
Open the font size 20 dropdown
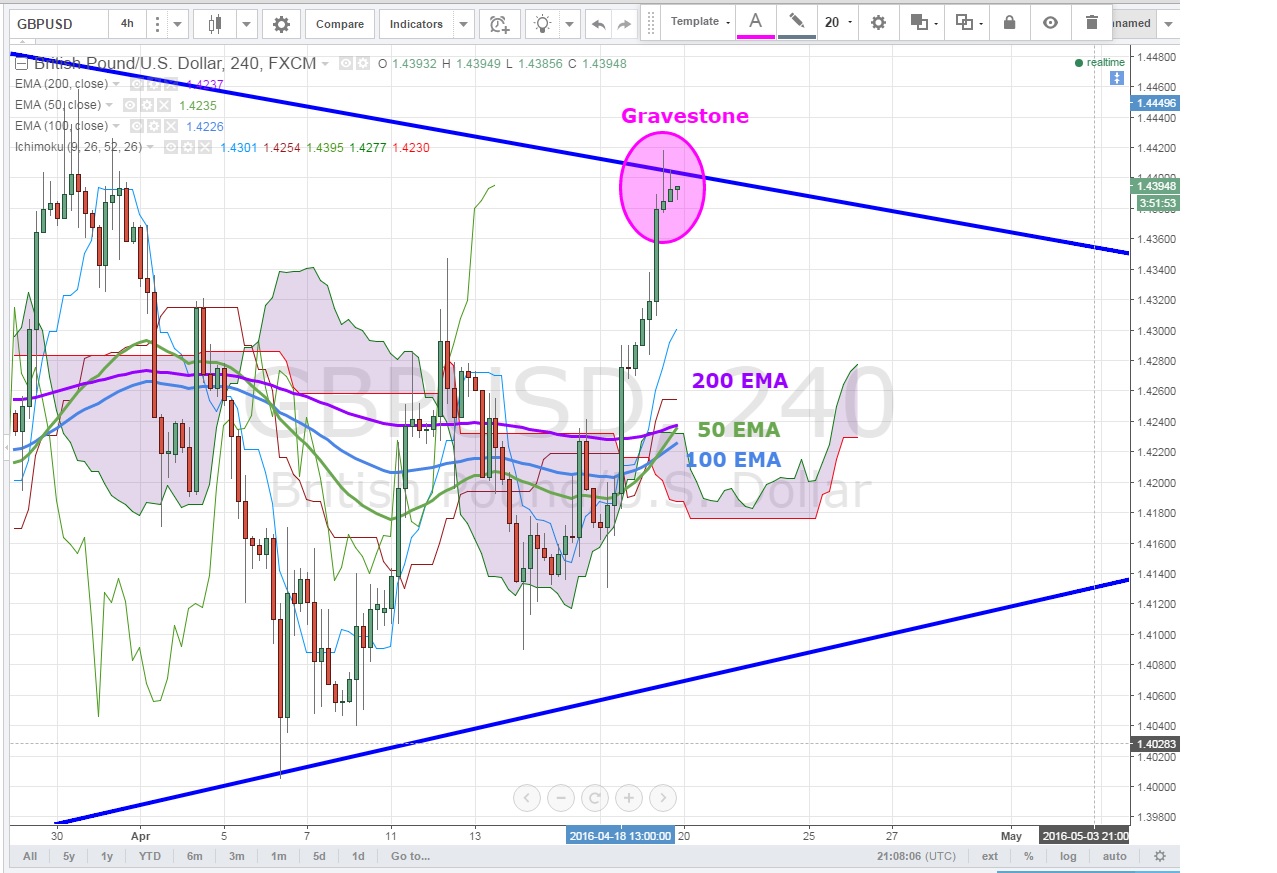pos(837,22)
